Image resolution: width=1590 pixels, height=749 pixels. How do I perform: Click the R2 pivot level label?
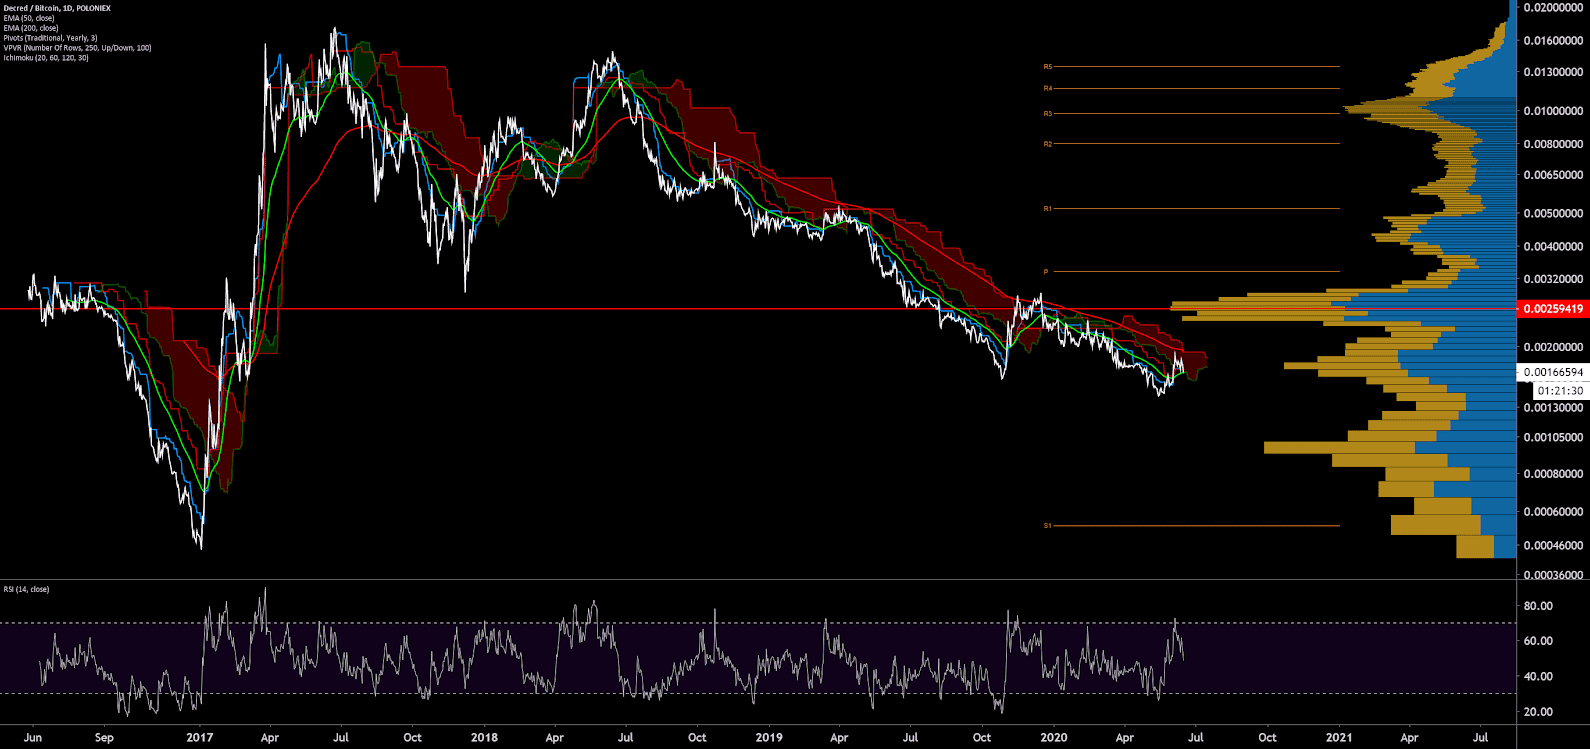coord(1048,144)
